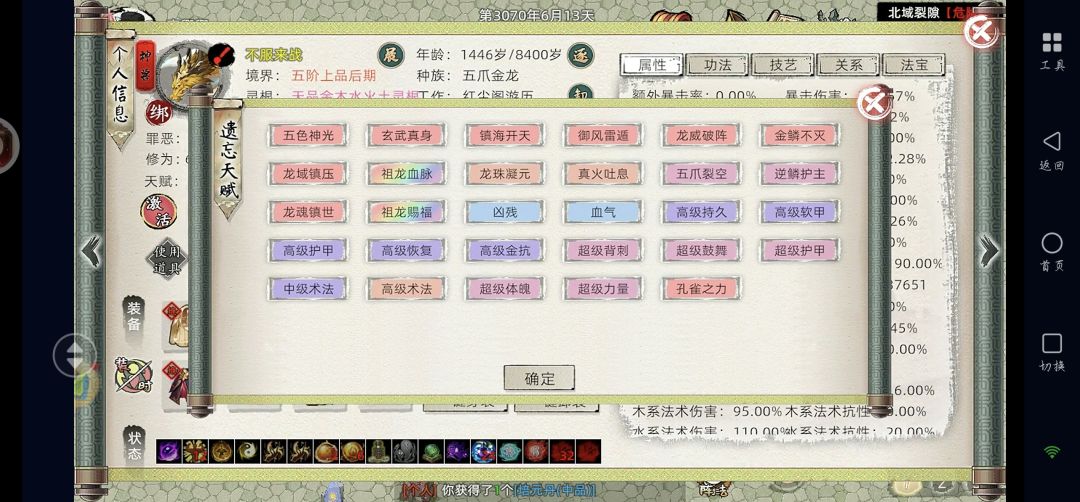Choose the 祖龙血脉 talent
The width and height of the screenshot is (1080, 502).
[x=406, y=174]
